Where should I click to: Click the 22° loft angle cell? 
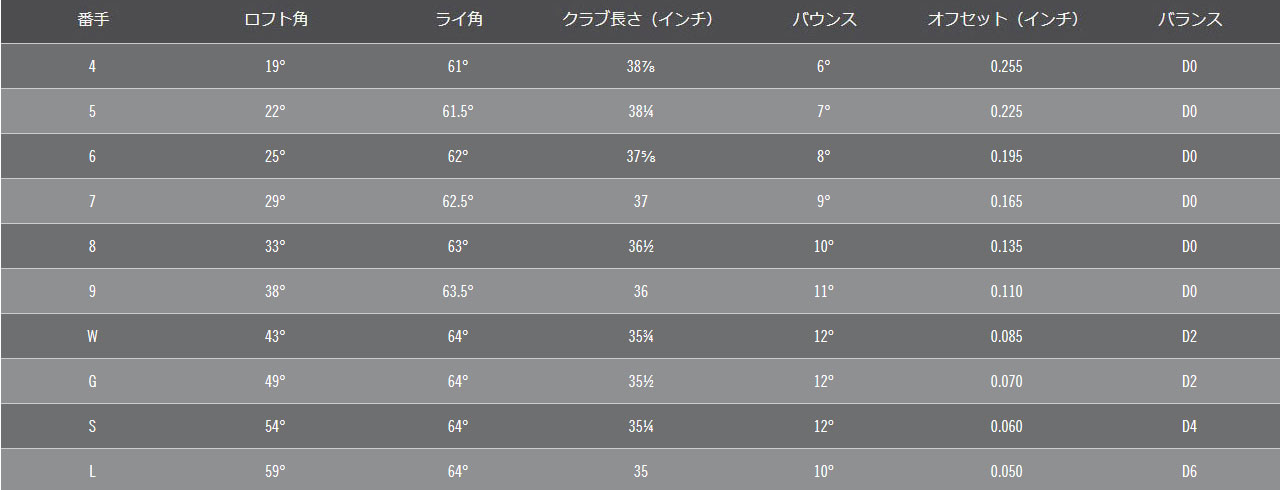click(275, 112)
